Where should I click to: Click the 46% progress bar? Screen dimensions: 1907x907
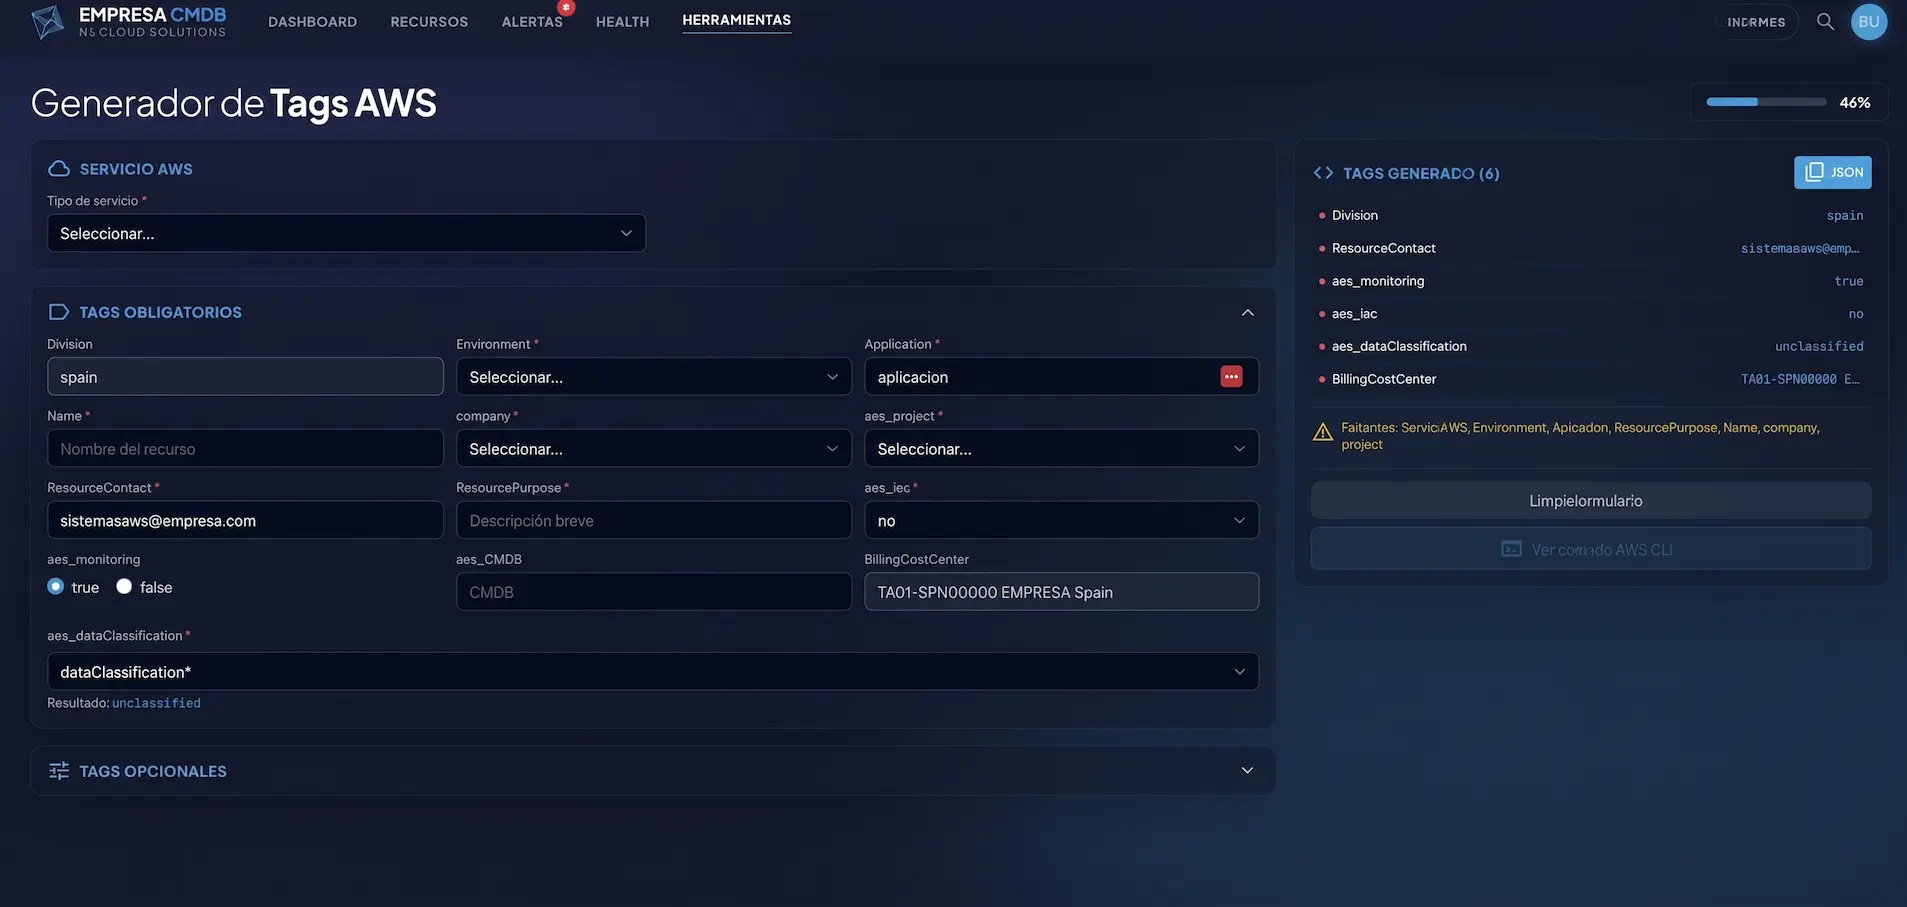coord(1766,102)
